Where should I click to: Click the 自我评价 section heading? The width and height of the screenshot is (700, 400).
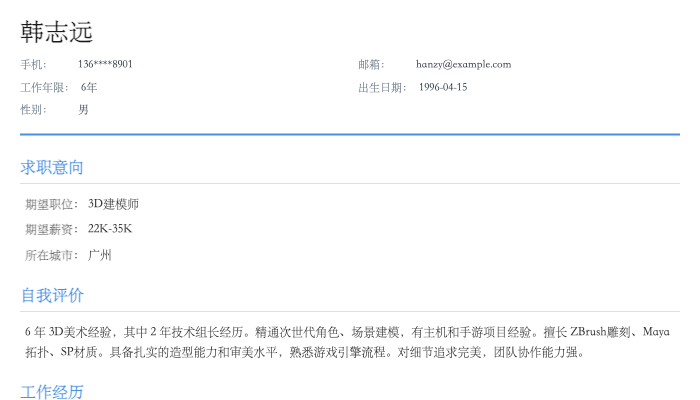point(52,295)
